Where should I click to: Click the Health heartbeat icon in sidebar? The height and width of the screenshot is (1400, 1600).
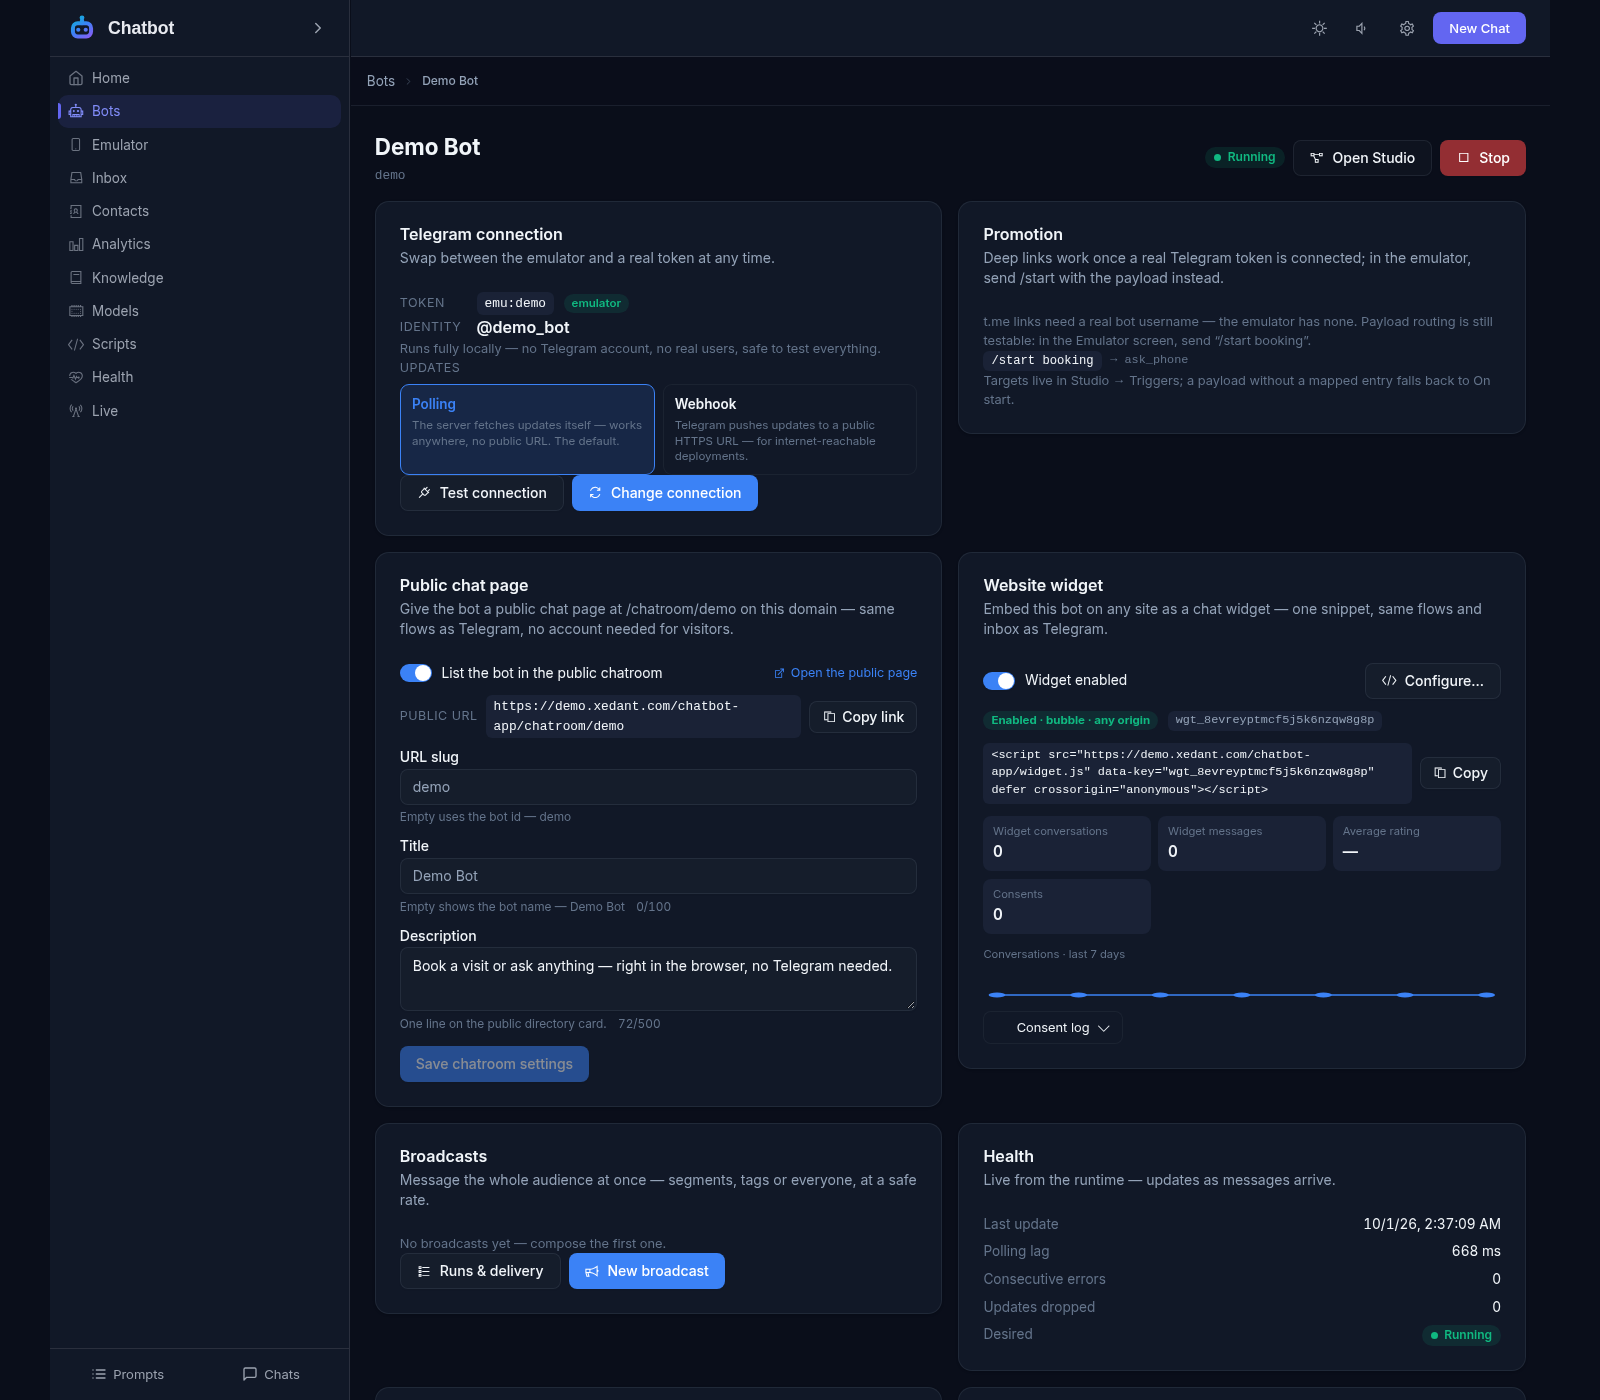(x=76, y=377)
